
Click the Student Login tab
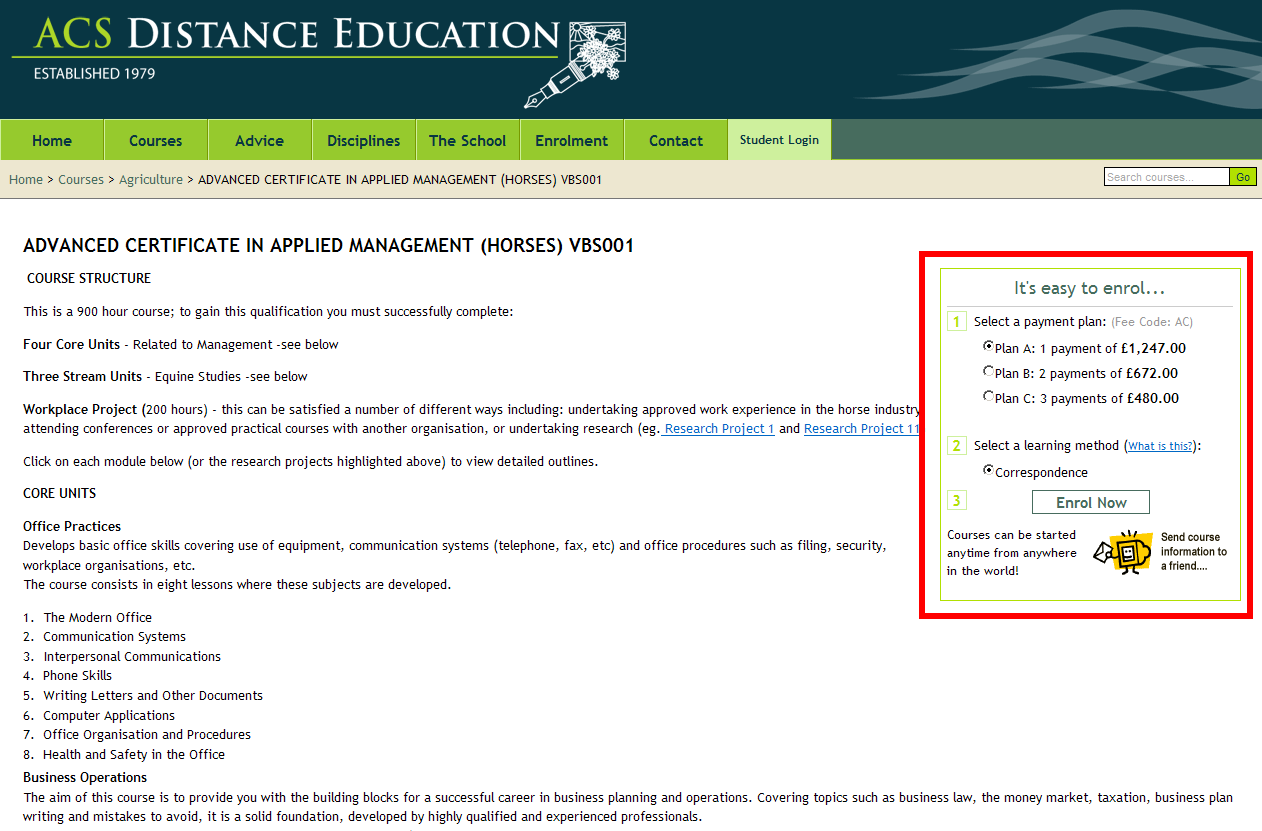(x=779, y=140)
